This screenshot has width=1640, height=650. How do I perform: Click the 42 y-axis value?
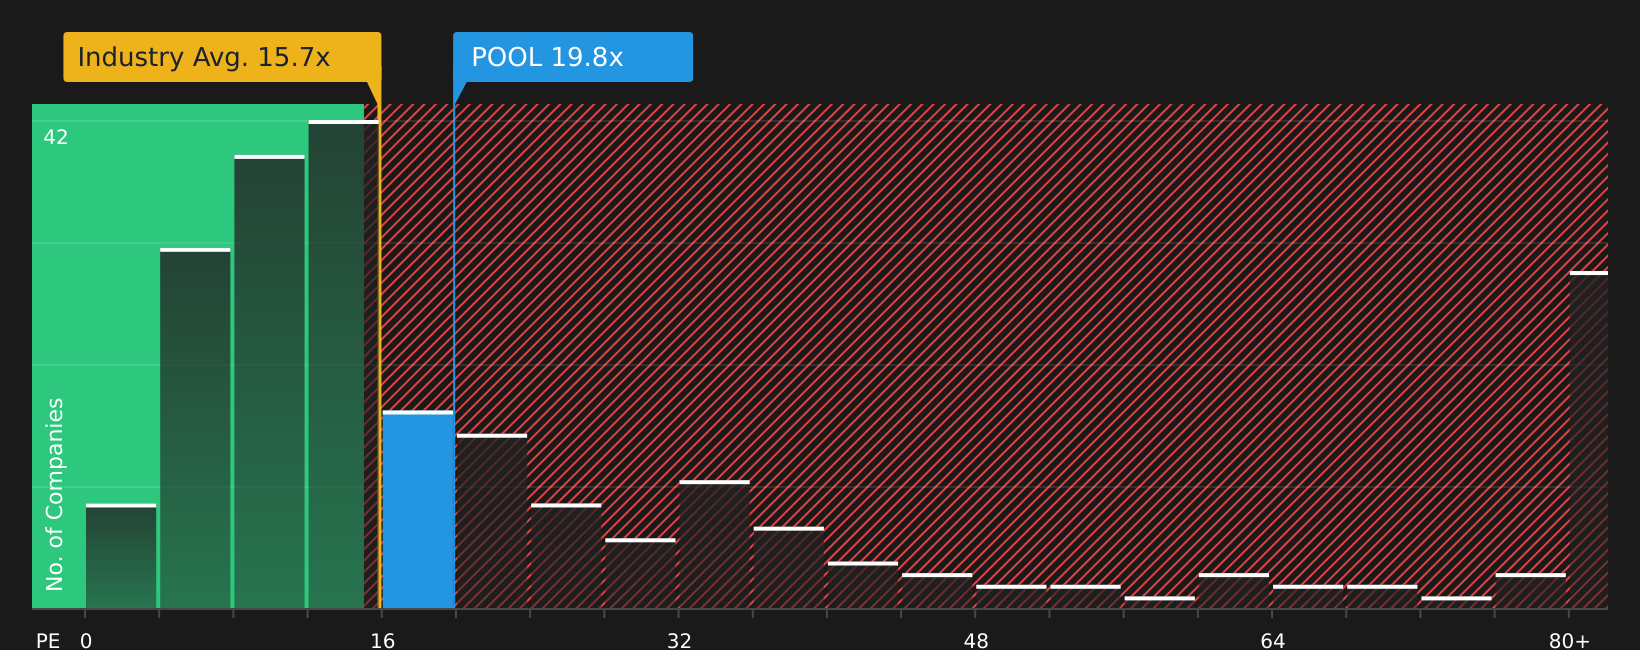click(56, 137)
